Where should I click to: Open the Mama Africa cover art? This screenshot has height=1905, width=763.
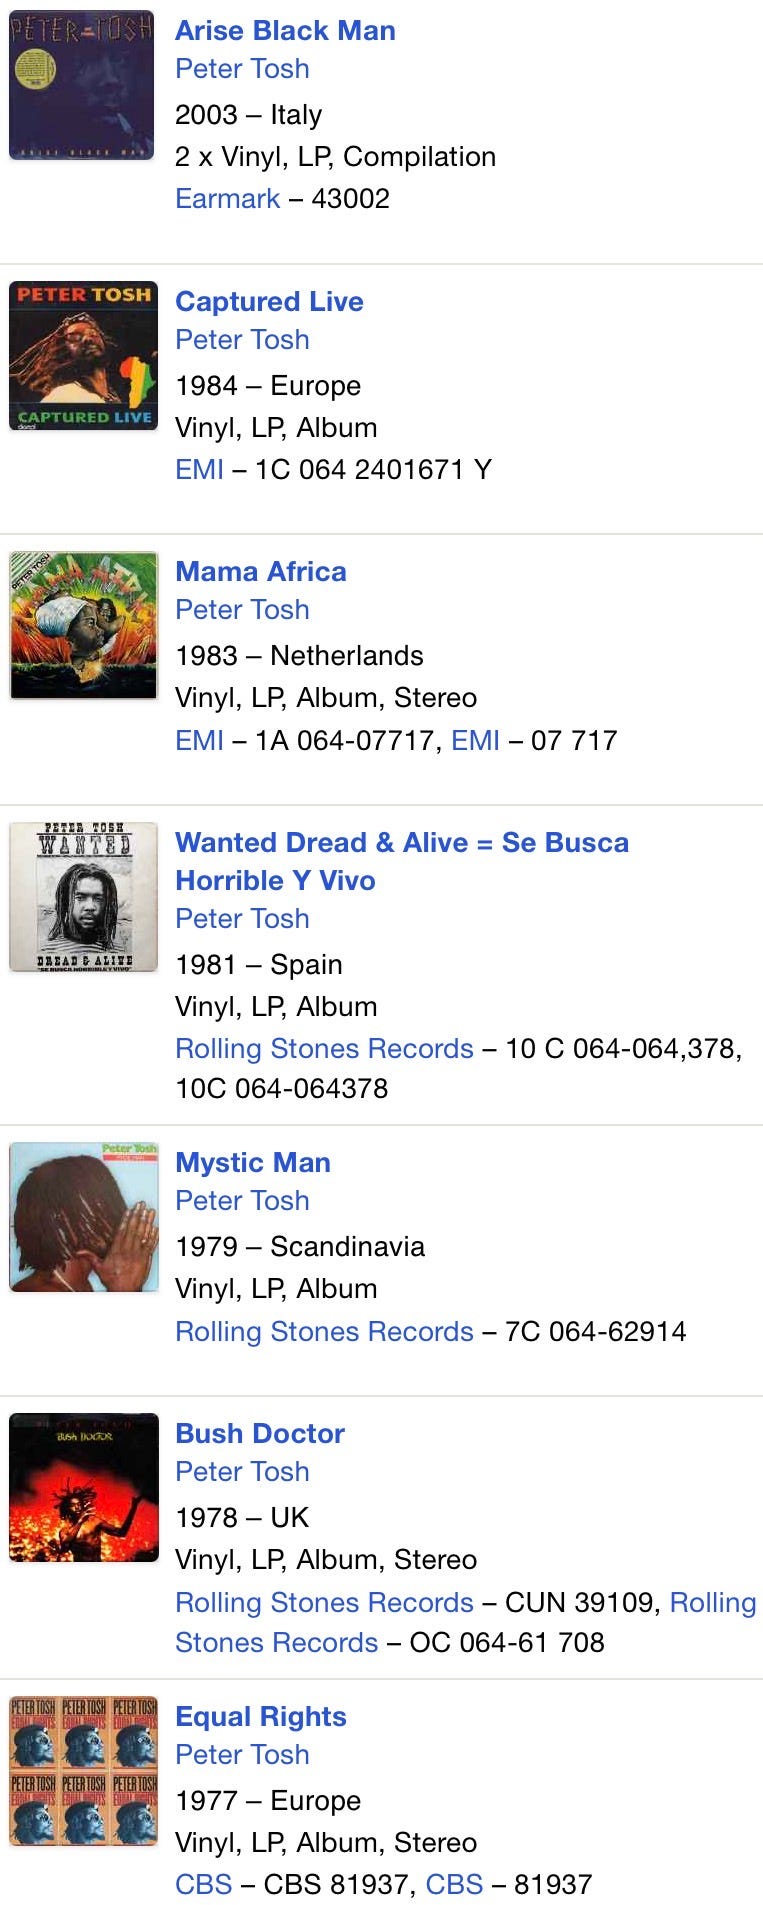(x=83, y=626)
